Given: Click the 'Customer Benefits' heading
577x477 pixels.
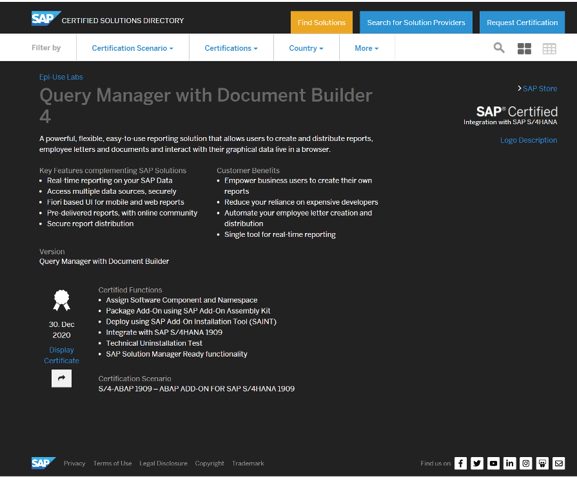Looking at the screenshot, I should pos(248,171).
